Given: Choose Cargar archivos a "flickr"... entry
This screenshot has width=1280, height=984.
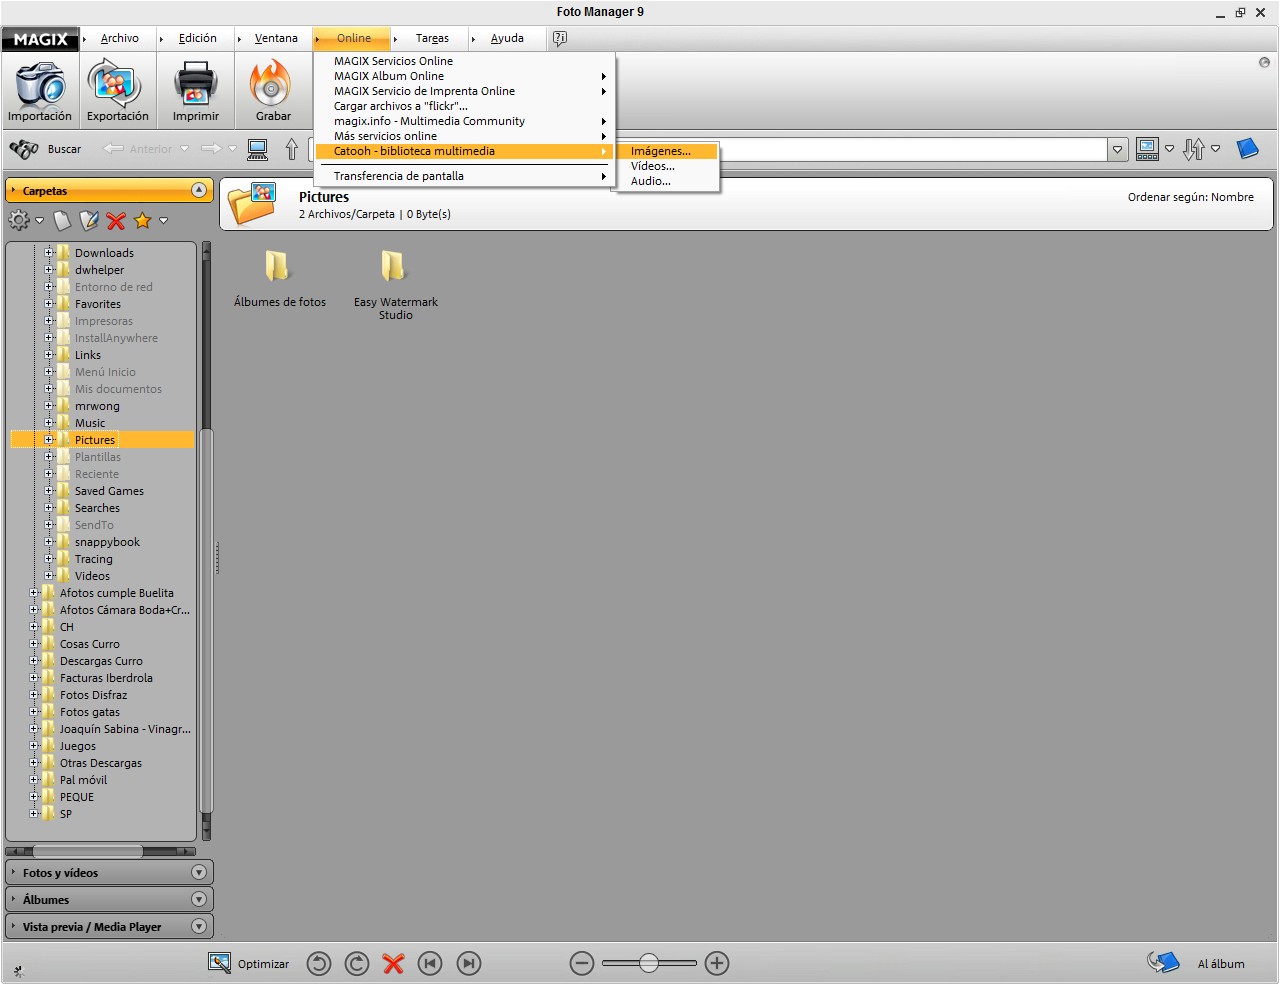Looking at the screenshot, I should pos(464,106).
